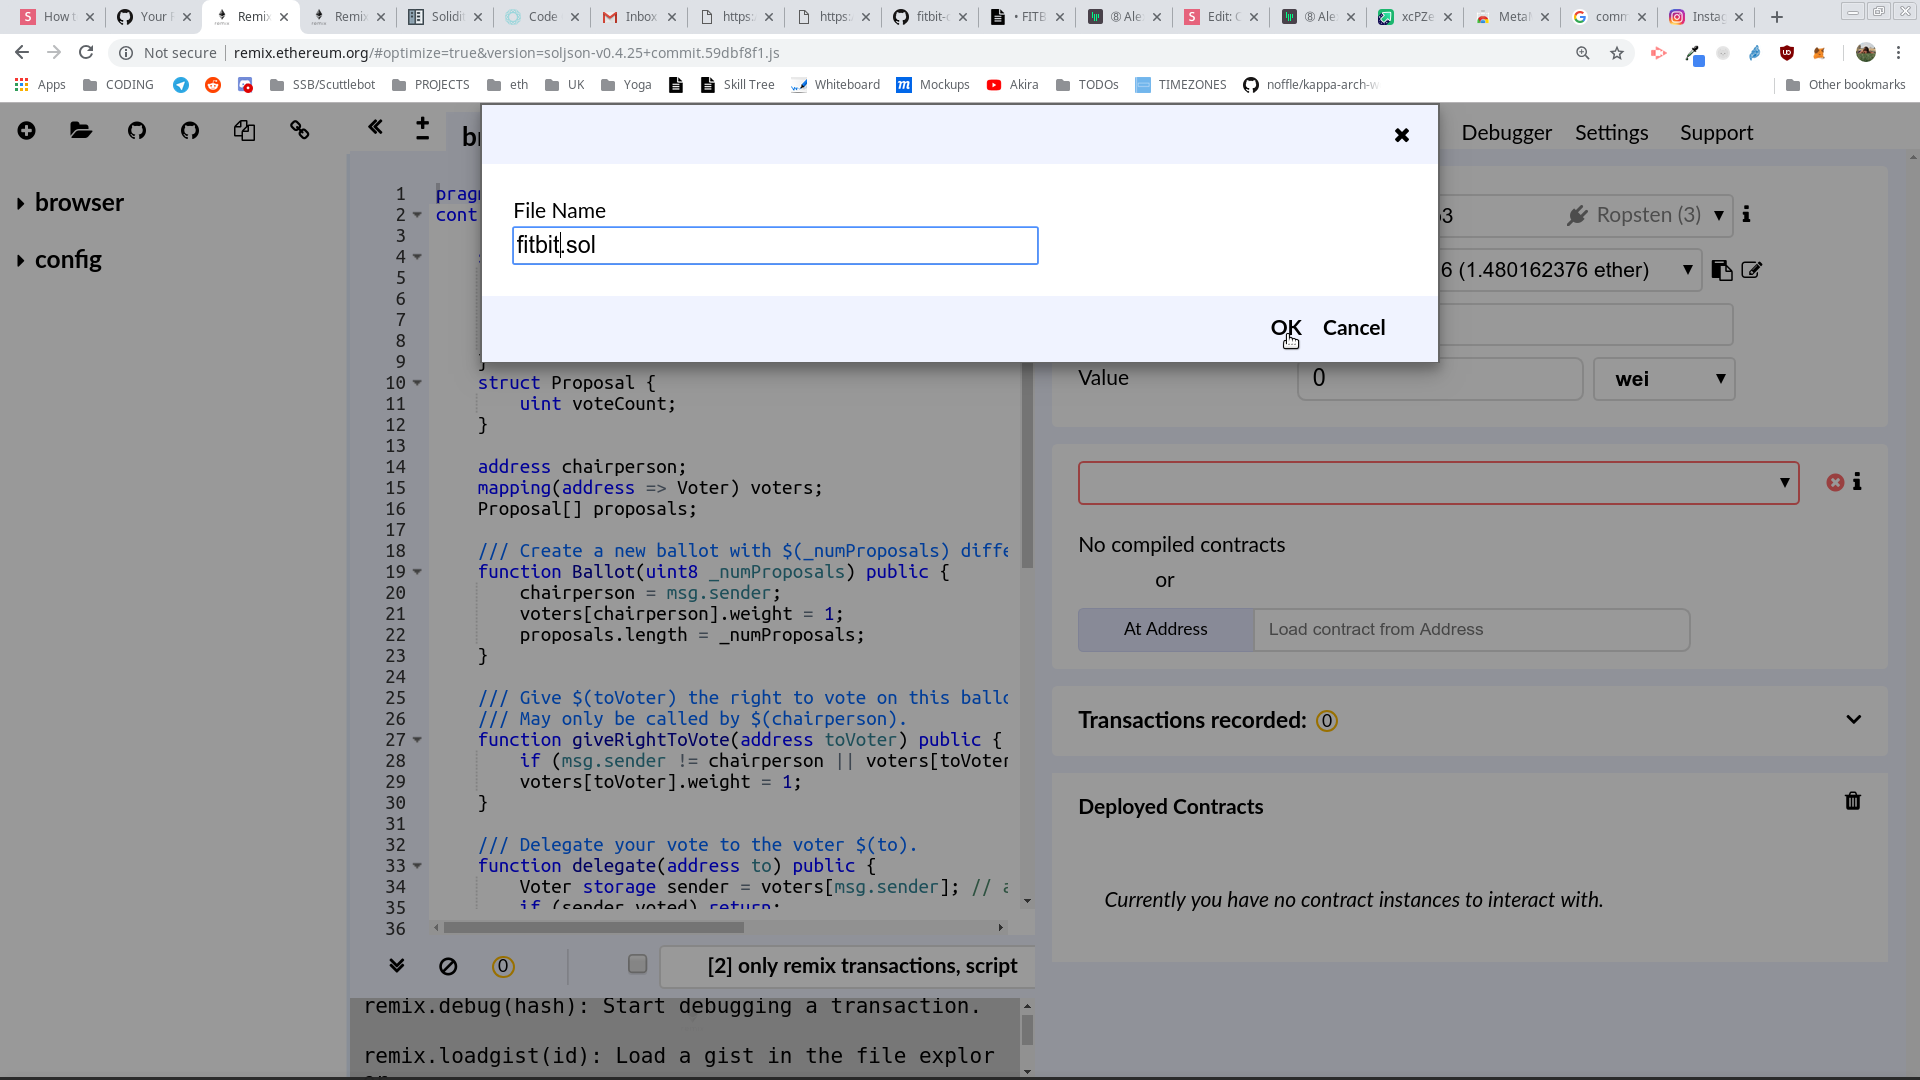Click the red error icon near contract selector
The width and height of the screenshot is (1920, 1080).
(x=1835, y=483)
